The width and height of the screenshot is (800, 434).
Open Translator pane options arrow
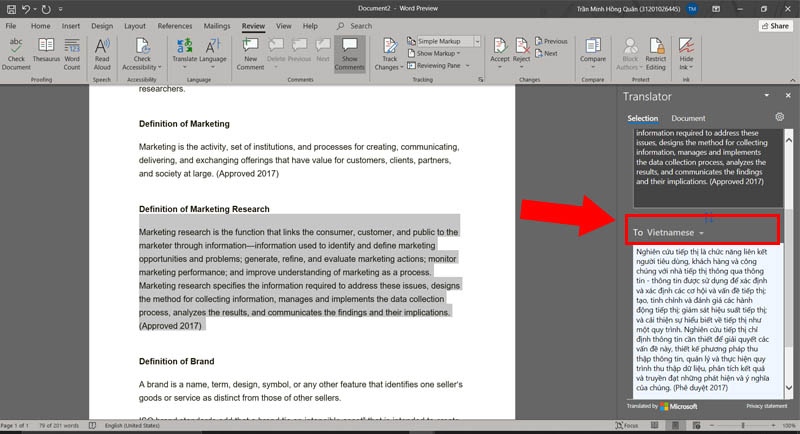[x=766, y=96]
